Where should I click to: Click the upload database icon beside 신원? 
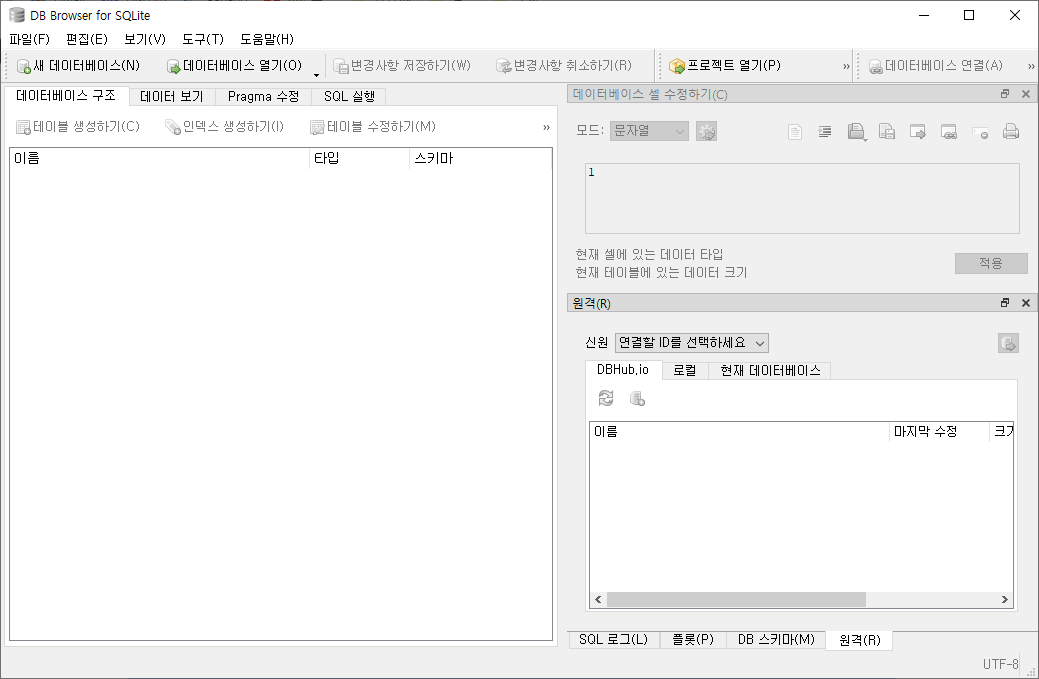[x=1008, y=343]
